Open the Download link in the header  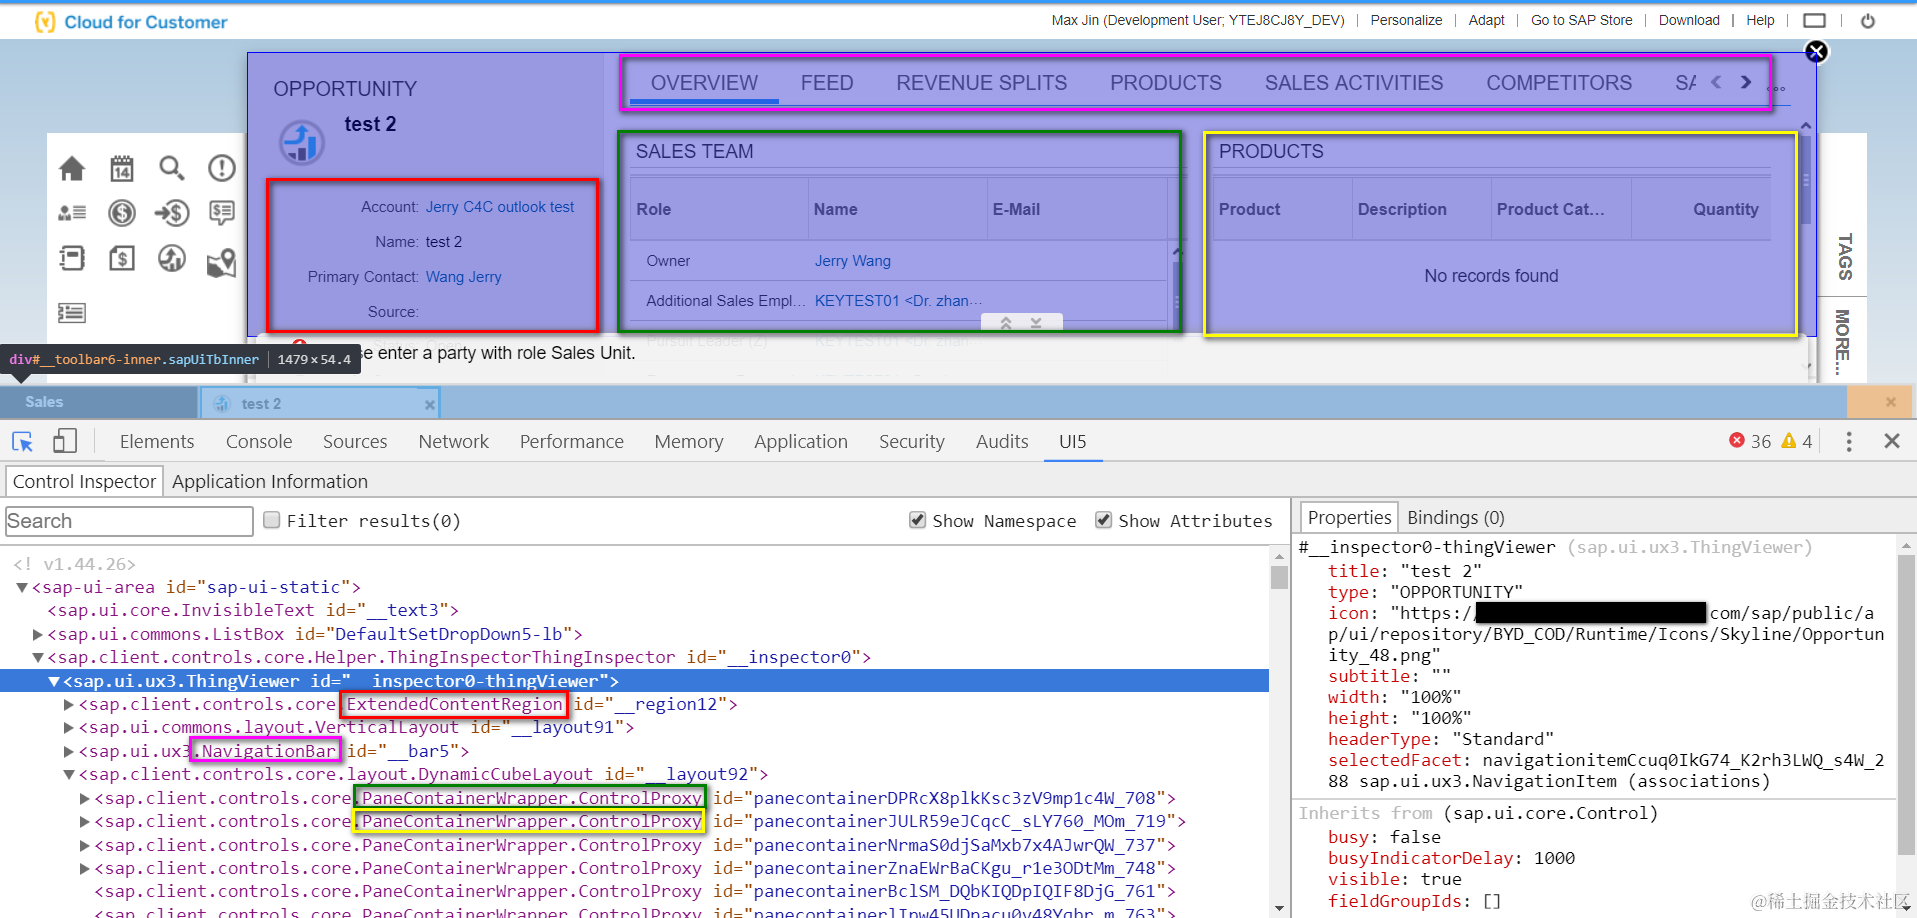pos(1689,20)
